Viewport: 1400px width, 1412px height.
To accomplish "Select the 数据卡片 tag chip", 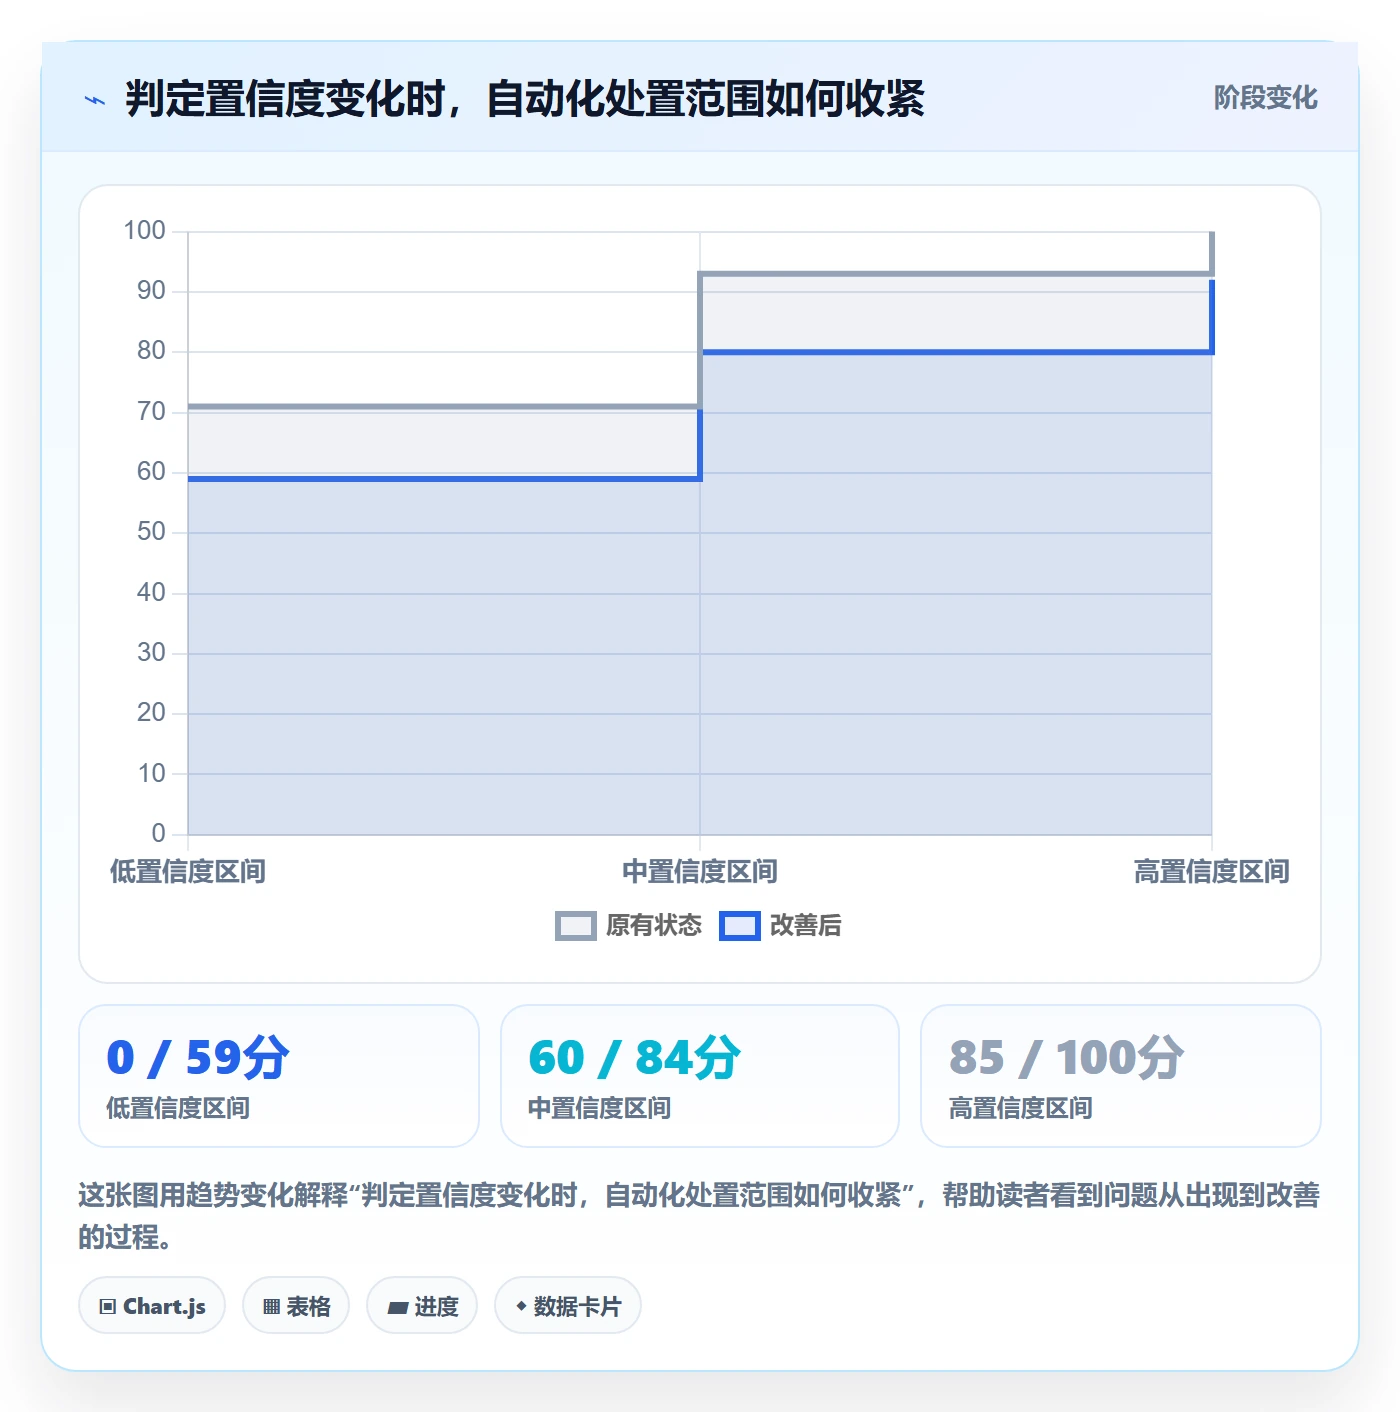I will tap(568, 1305).
